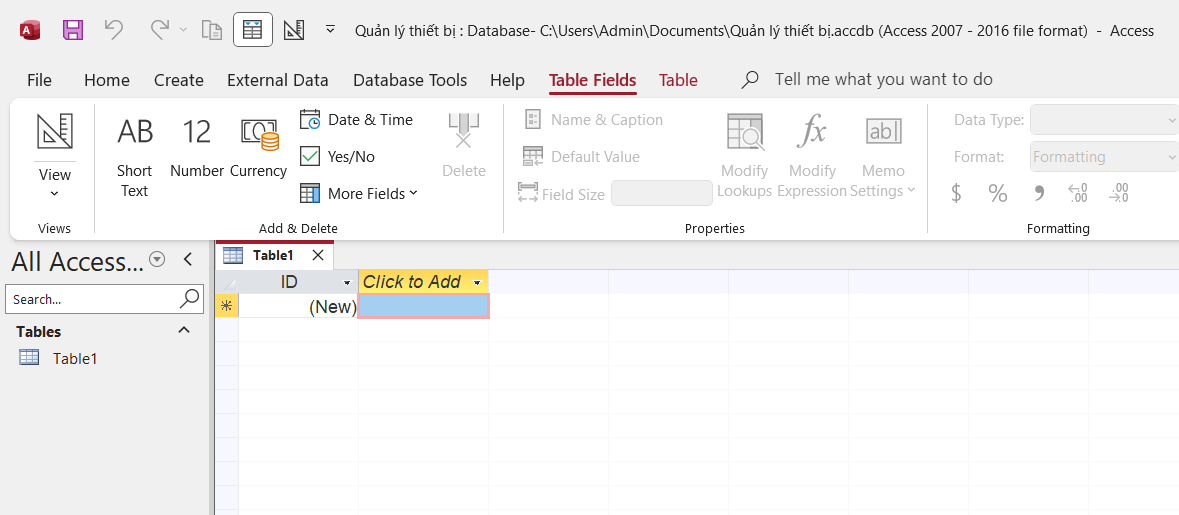
Task: Add a Short Text field
Action: tap(135, 158)
